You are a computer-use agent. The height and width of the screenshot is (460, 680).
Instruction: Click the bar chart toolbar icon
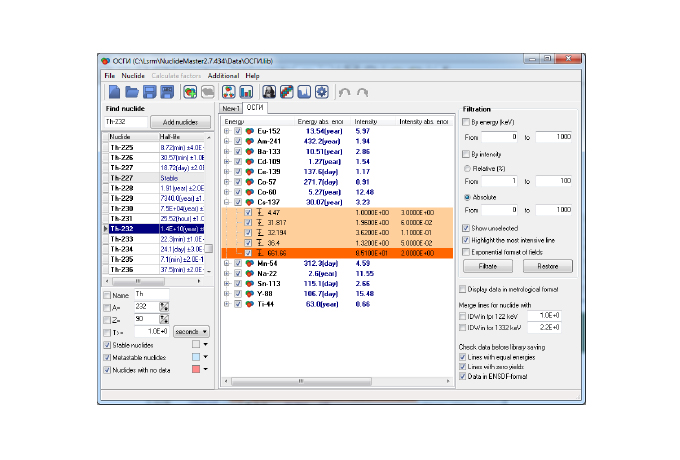tap(245, 92)
